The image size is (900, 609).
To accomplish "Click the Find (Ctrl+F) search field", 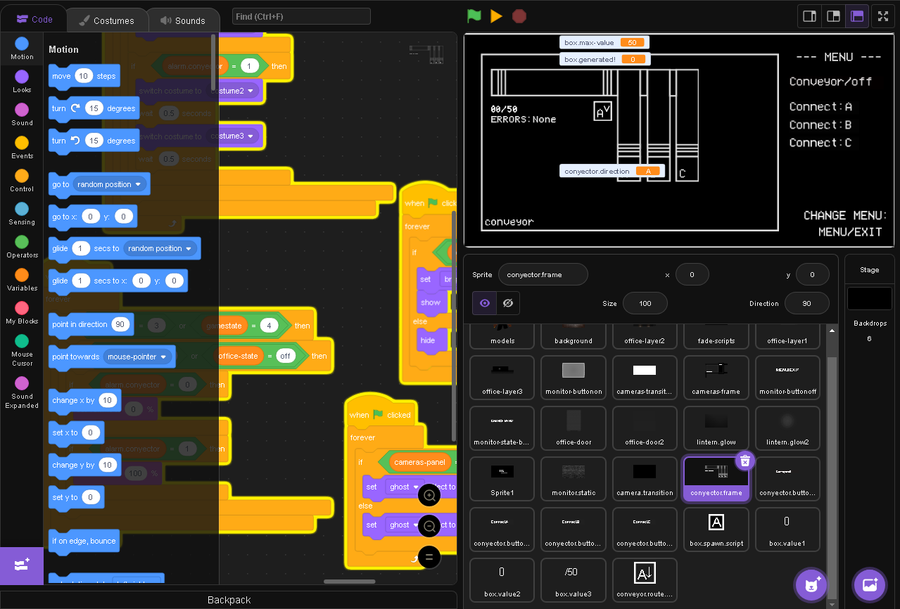I will (301, 17).
